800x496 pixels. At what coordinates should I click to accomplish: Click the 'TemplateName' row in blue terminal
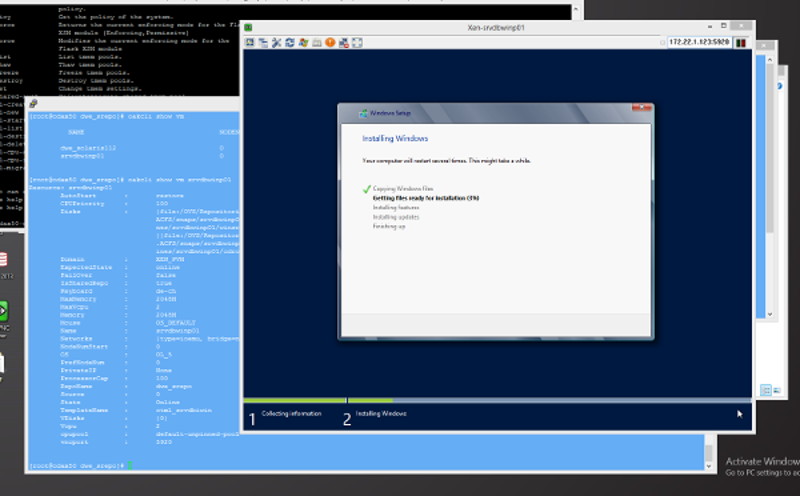pyautogui.click(x=136, y=410)
